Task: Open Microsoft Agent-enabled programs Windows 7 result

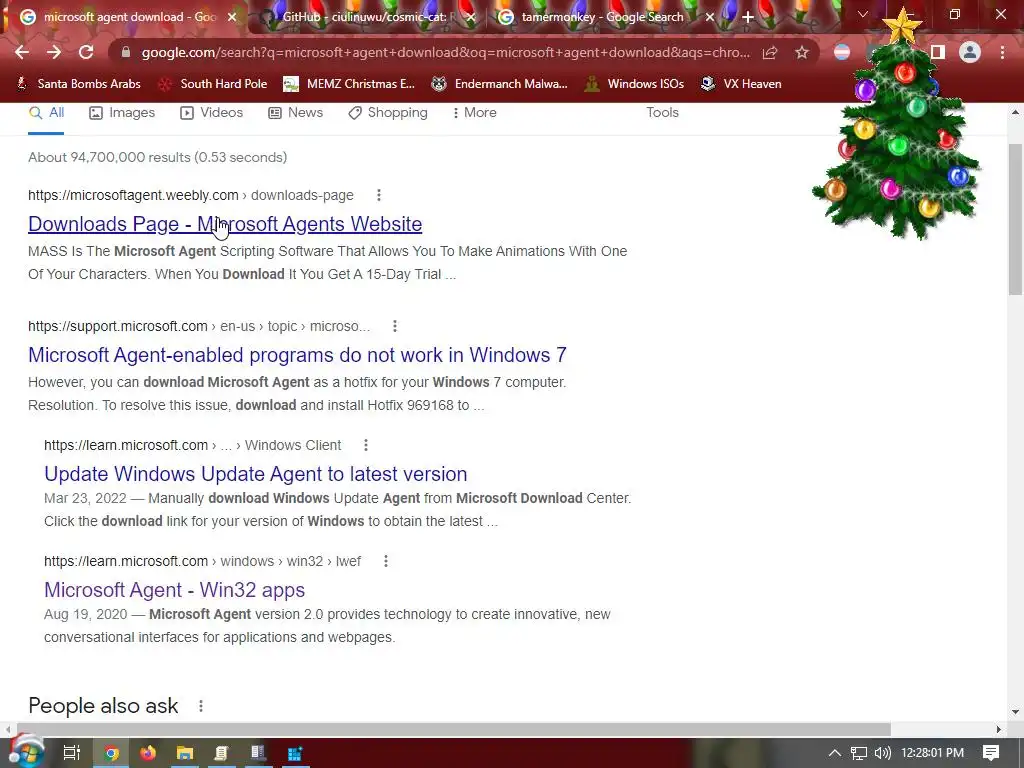Action: tap(297, 355)
